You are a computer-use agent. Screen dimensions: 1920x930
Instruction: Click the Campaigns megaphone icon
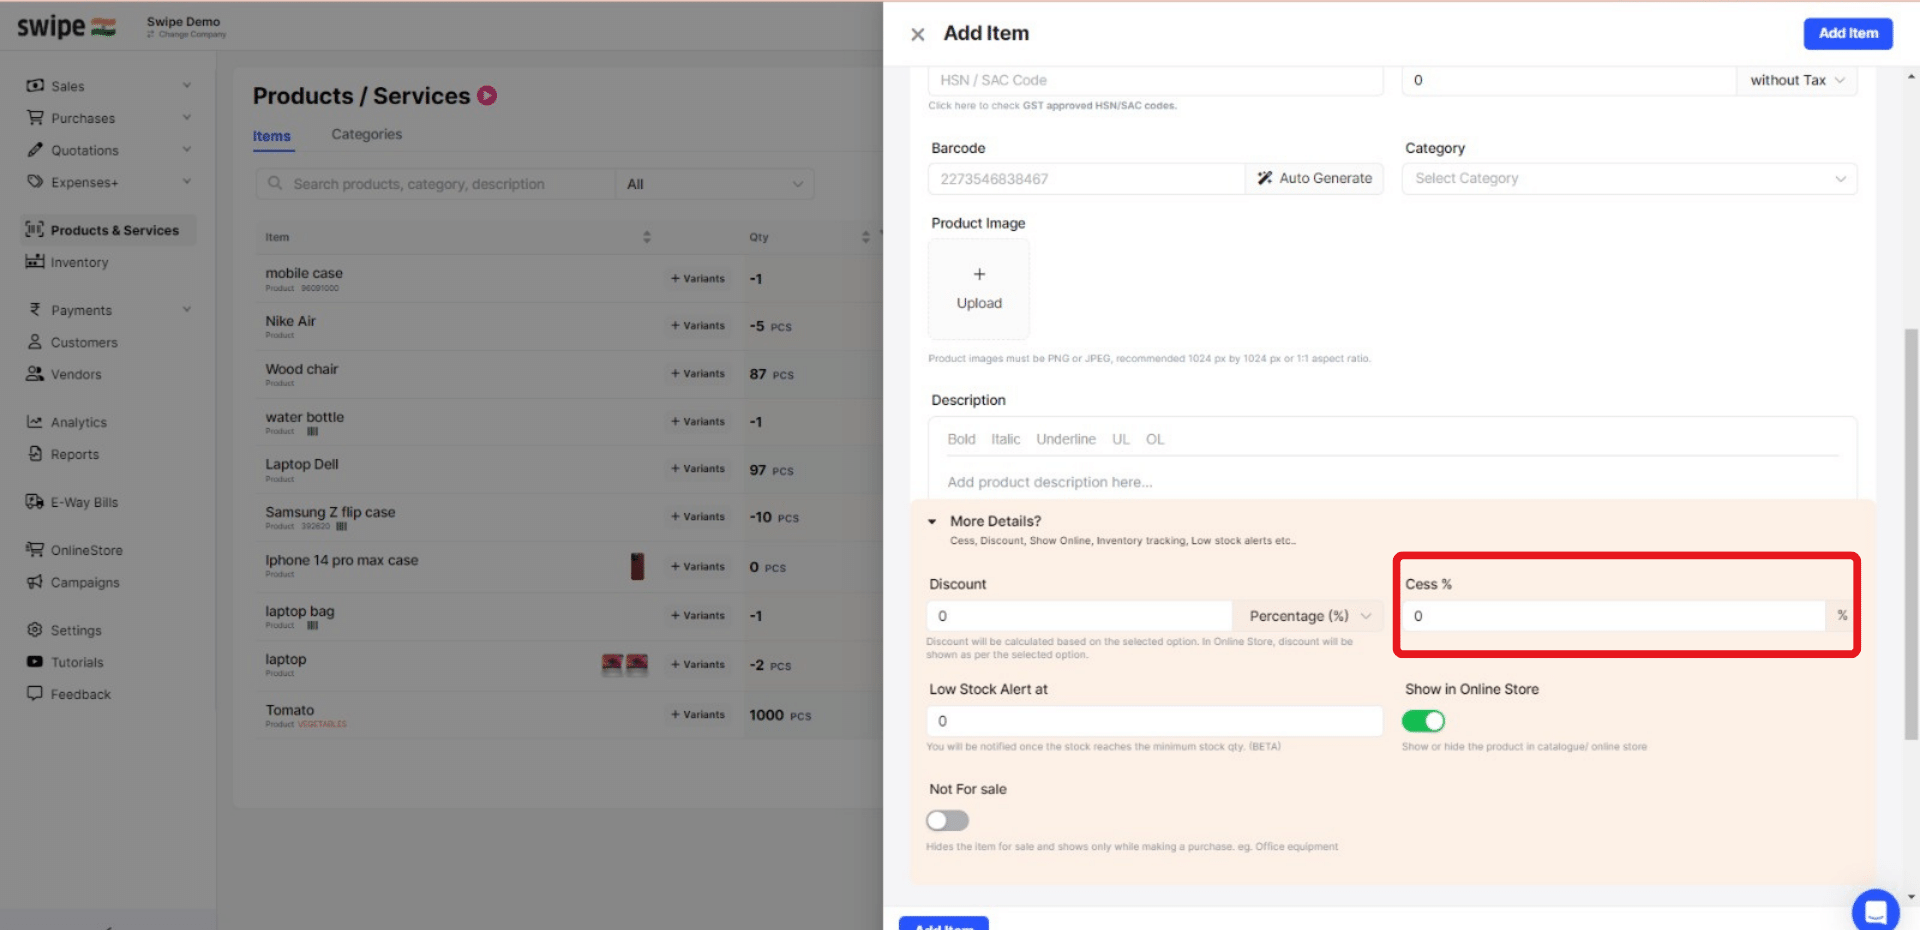coord(35,582)
